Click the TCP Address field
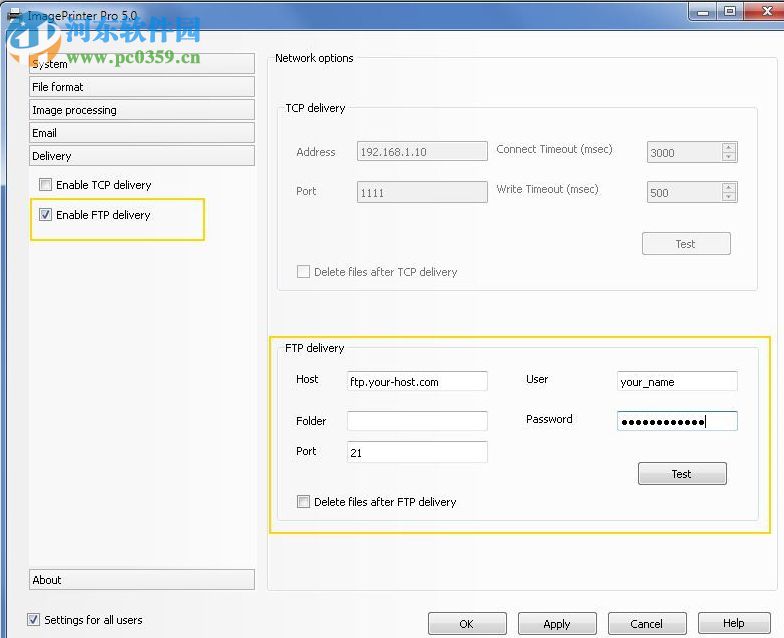The height and width of the screenshot is (638, 784). pos(422,152)
